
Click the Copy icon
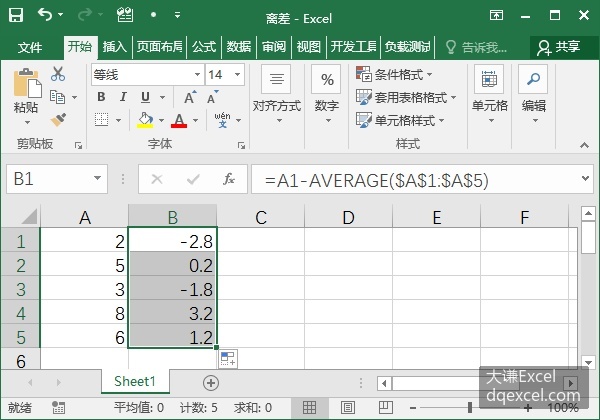[57, 97]
